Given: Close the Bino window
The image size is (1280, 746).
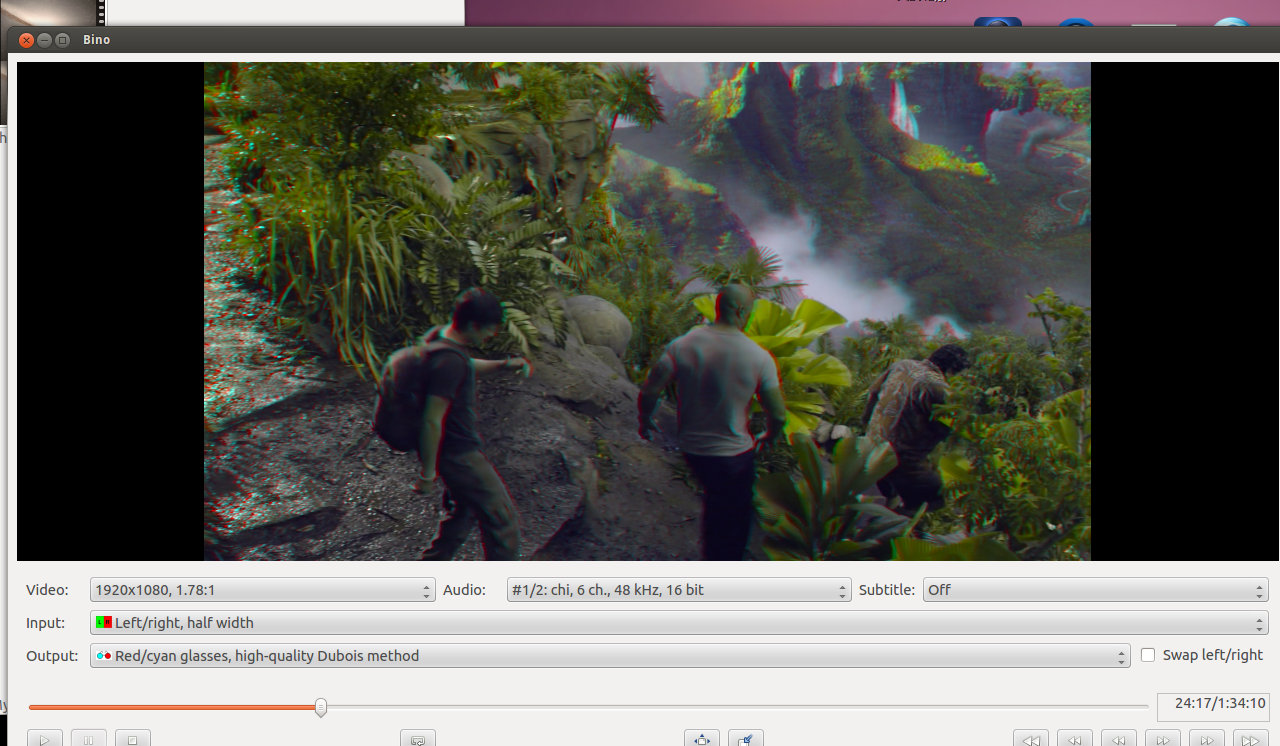Looking at the screenshot, I should click(27, 40).
